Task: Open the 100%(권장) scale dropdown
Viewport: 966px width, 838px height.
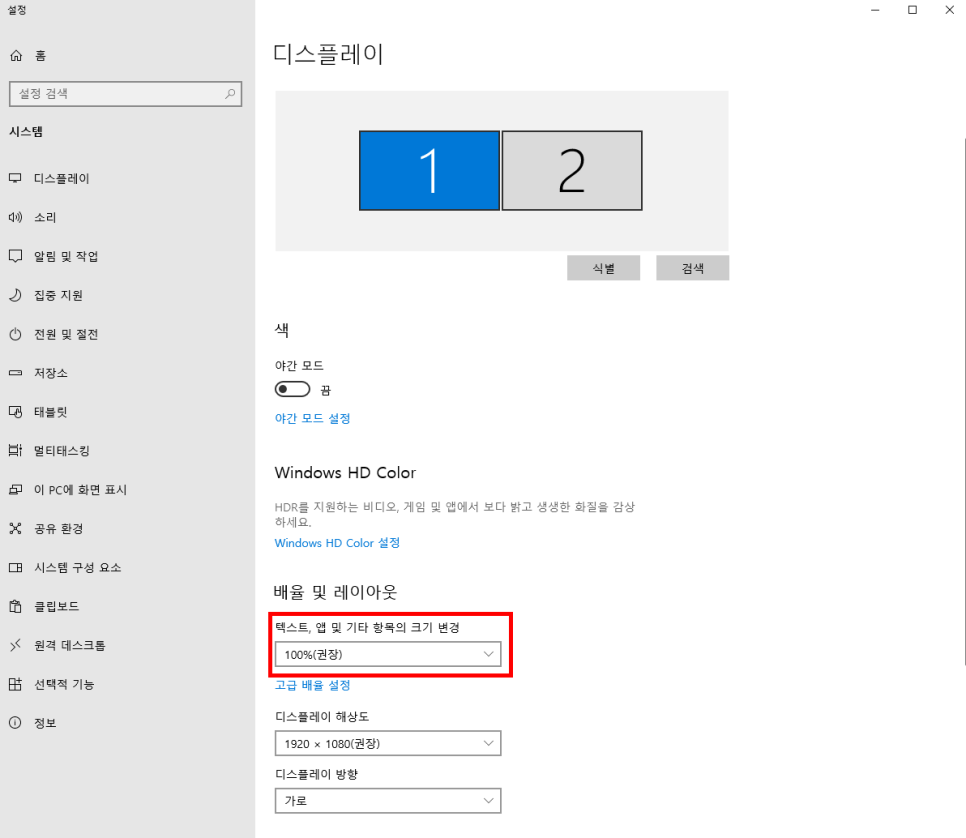Action: (x=388, y=654)
